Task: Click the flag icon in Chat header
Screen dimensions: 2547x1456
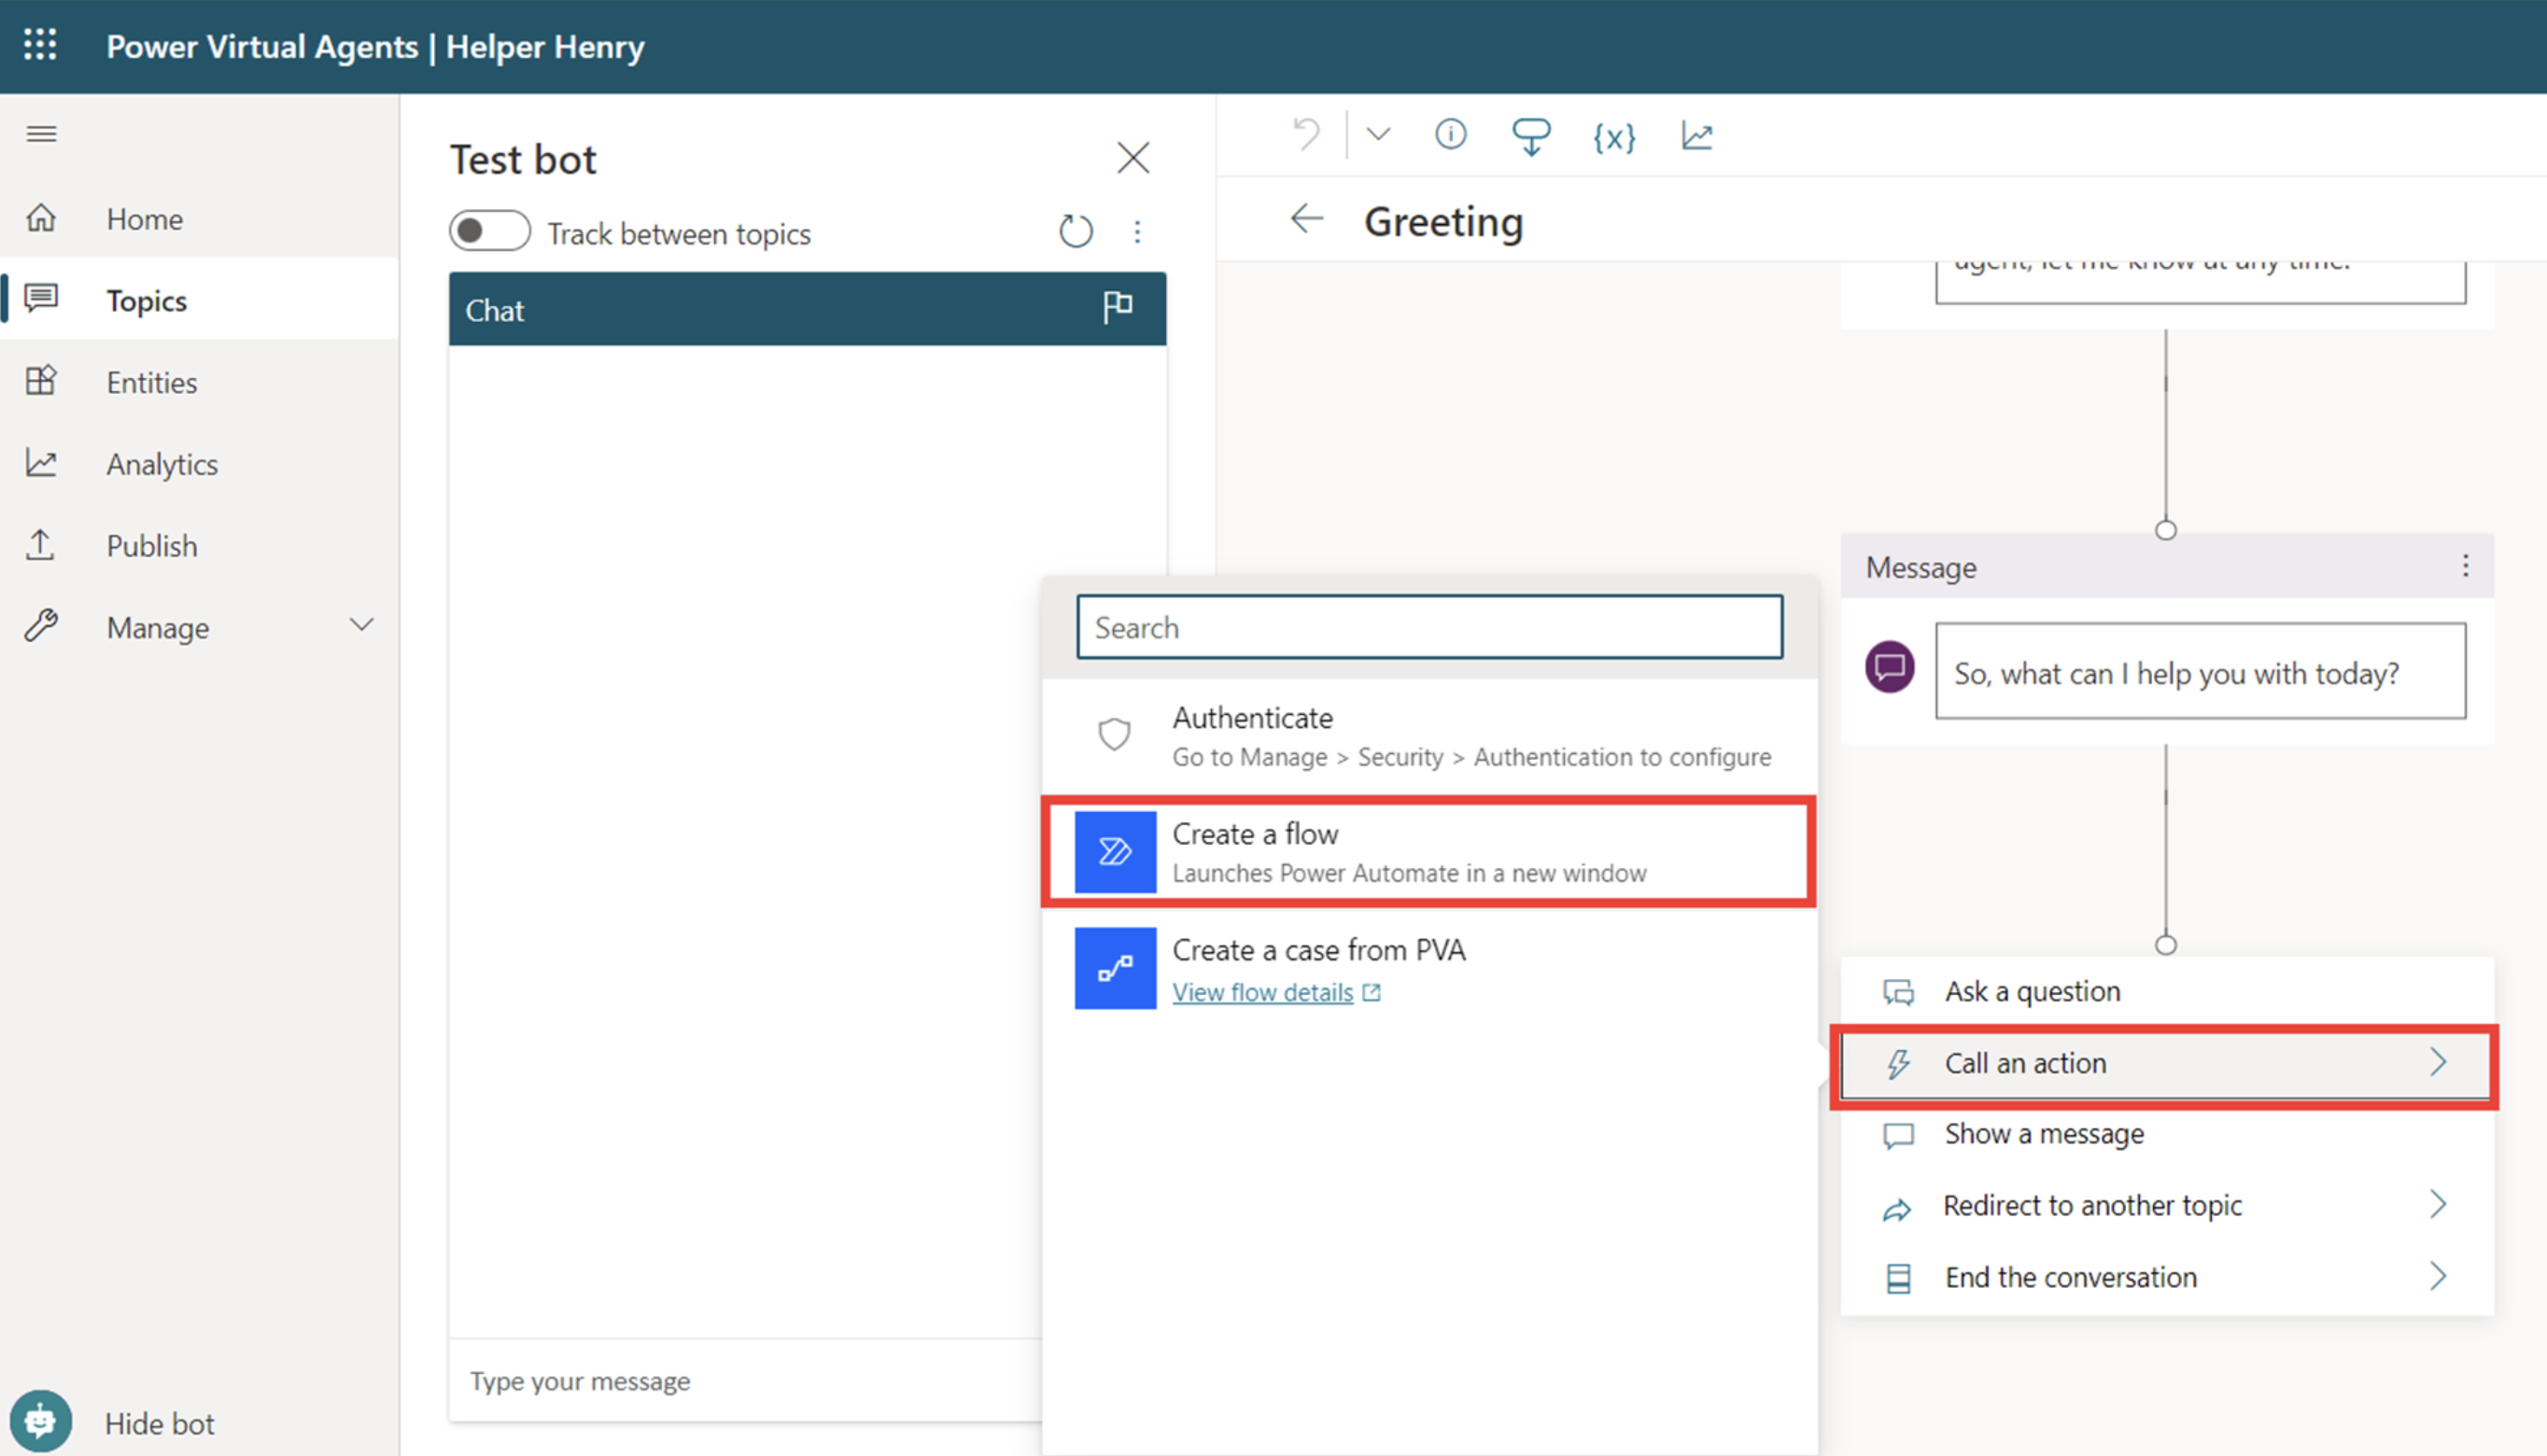Action: coord(1117,307)
